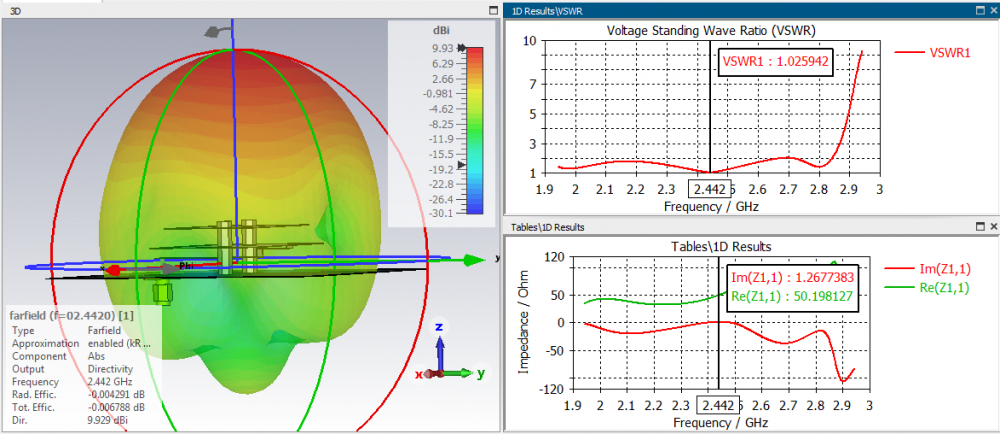The height and width of the screenshot is (434, 1000).
Task: Click the Voltage Standing Wave Ratio plot title
Action: pyautogui.click(x=711, y=31)
